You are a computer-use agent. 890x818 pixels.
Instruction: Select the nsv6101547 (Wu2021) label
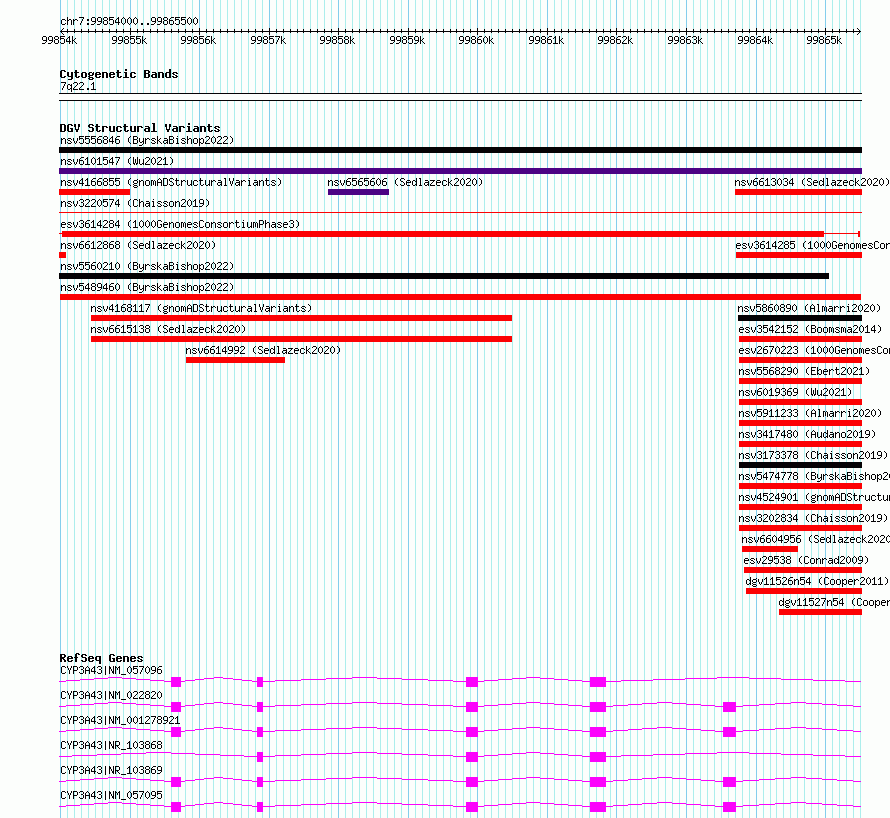pyautogui.click(x=117, y=161)
